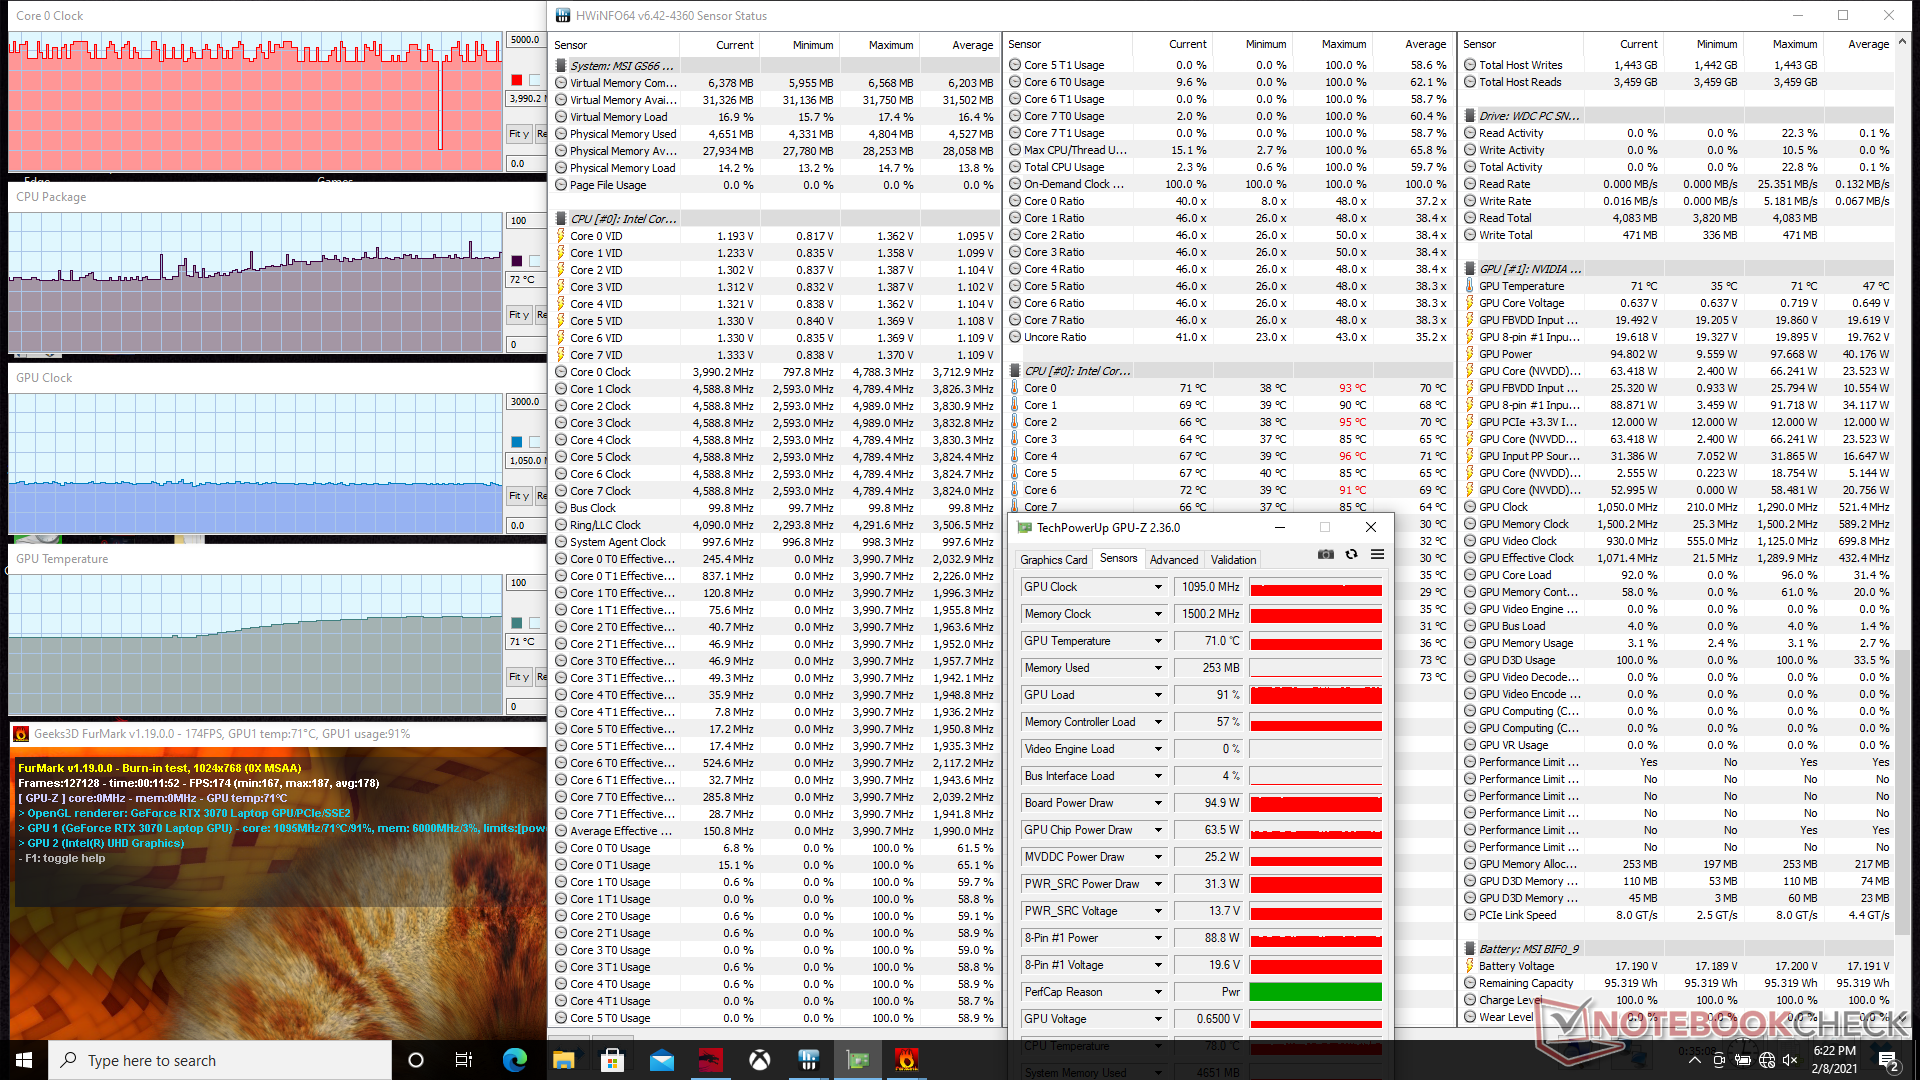Open the GPU-Z hamburger menu

[1377, 555]
